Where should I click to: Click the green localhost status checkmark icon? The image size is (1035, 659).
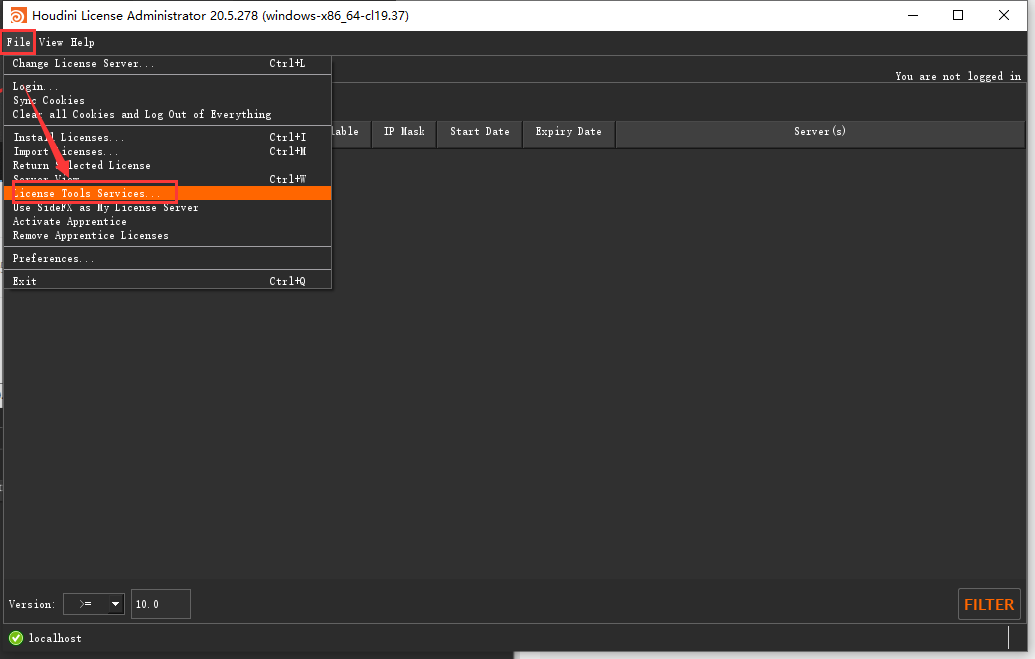tap(16, 638)
